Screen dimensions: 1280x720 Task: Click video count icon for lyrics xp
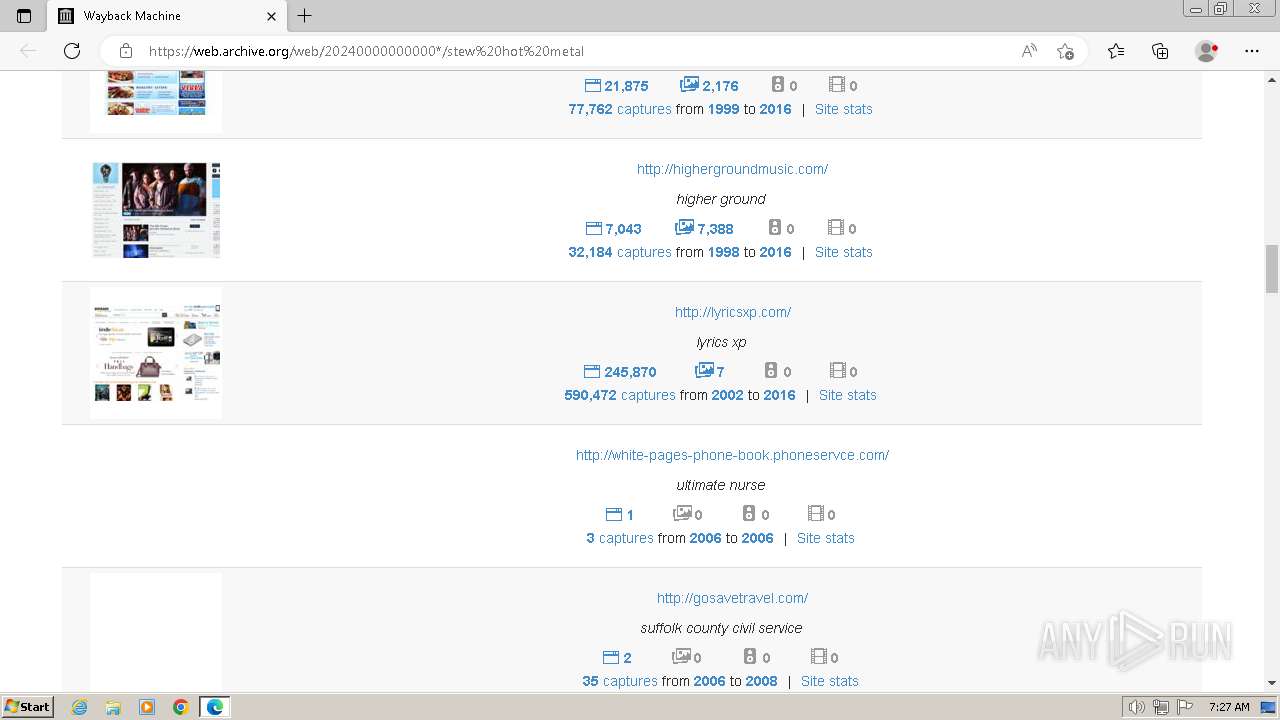[x=838, y=371]
